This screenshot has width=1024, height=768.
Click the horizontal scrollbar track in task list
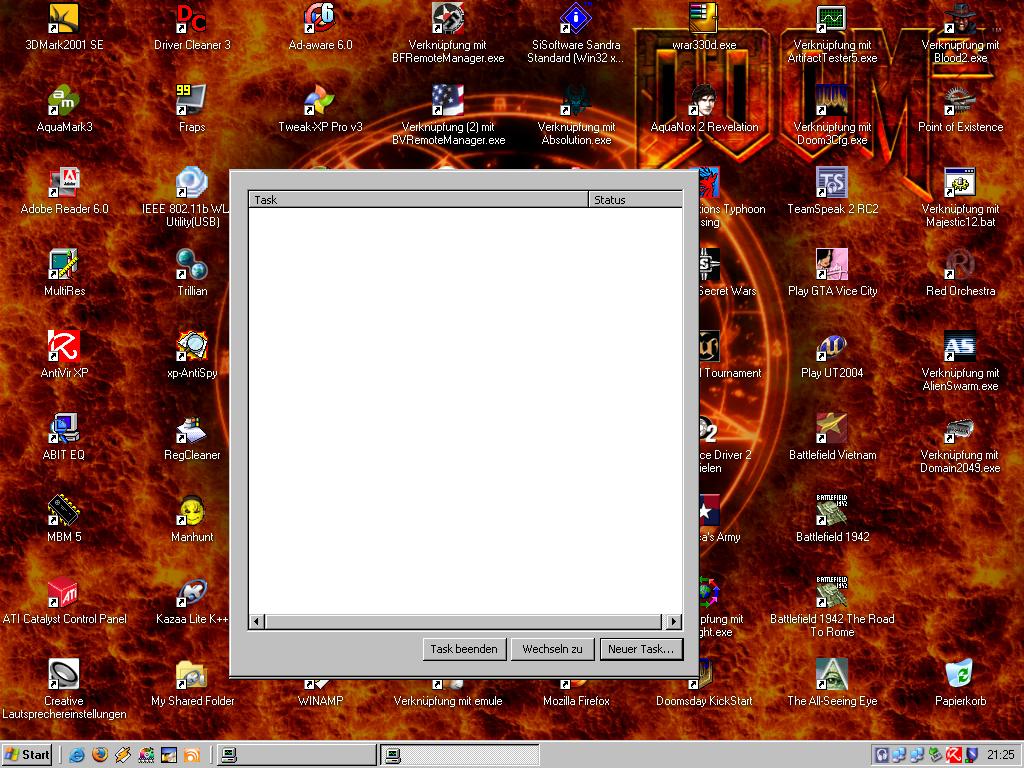465,622
